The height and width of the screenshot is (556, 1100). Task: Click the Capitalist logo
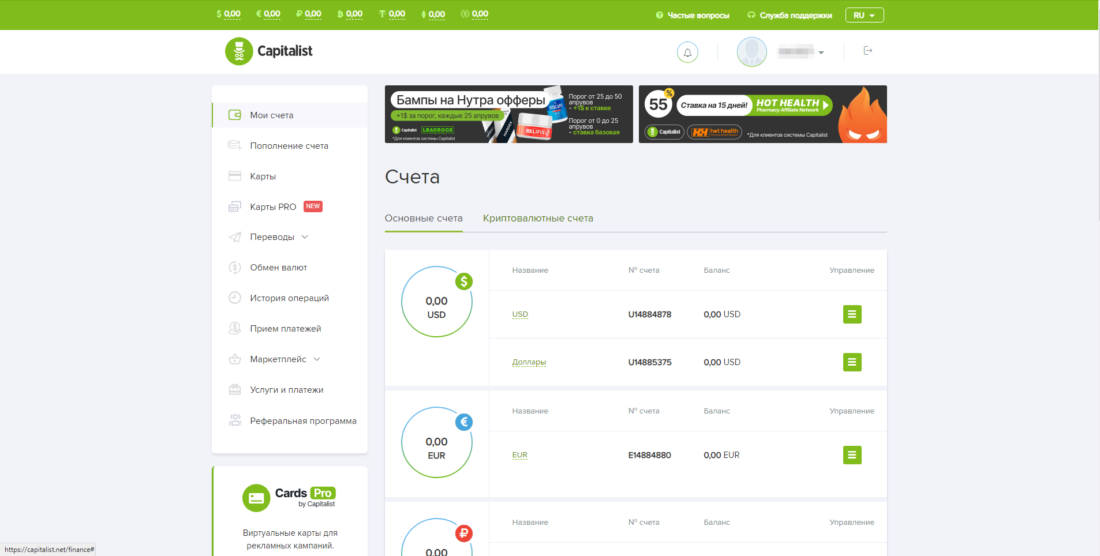pyautogui.click(x=269, y=51)
